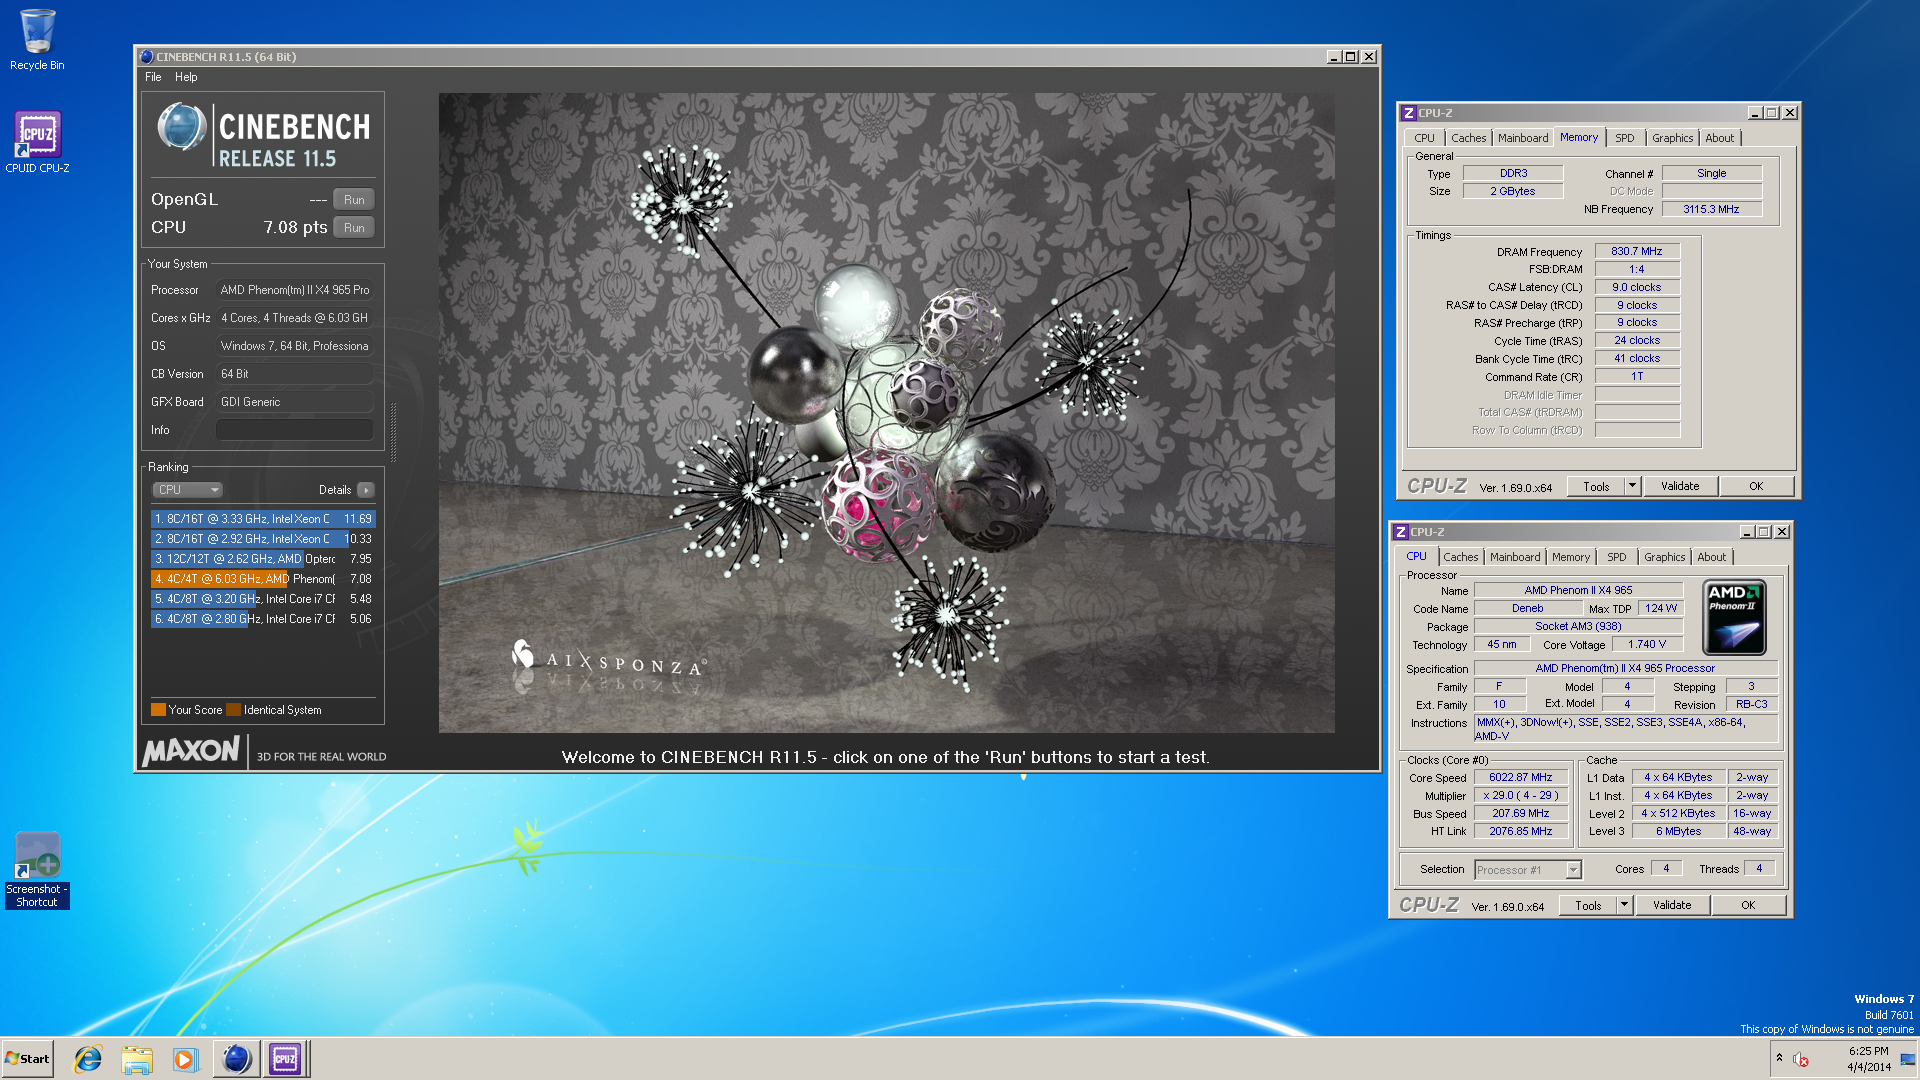Image resolution: width=1920 pixels, height=1080 pixels.
Task: Switch to Mainboard tab in upper CPU-Z
Action: (x=1523, y=138)
